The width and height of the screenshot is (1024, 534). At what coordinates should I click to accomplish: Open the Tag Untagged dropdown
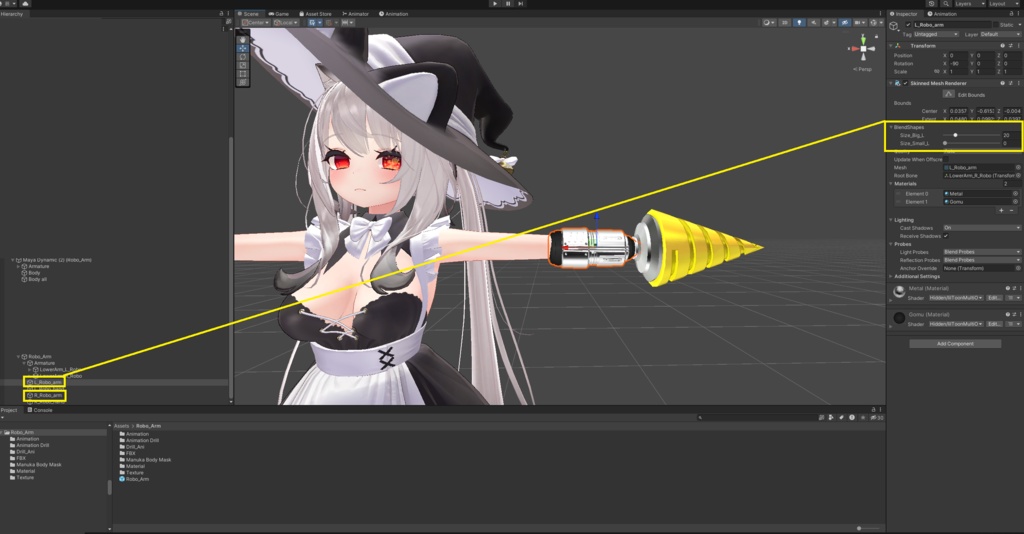[936, 34]
